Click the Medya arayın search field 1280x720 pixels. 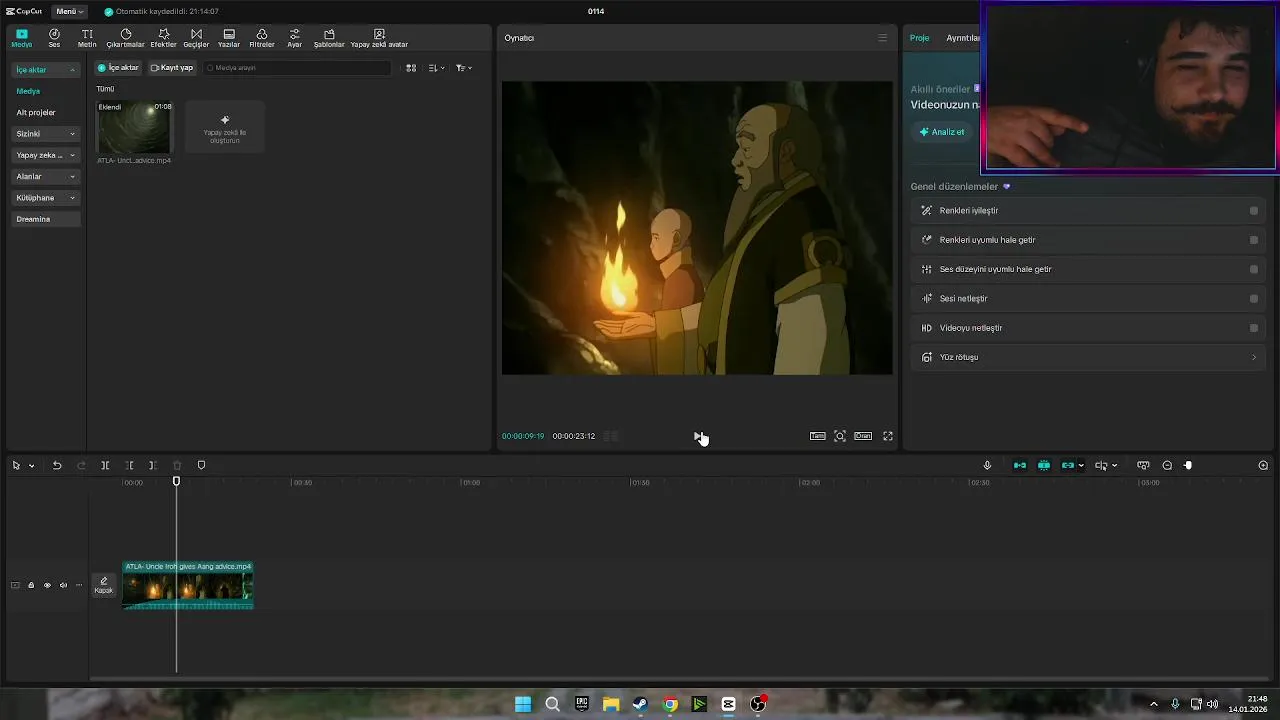[297, 68]
